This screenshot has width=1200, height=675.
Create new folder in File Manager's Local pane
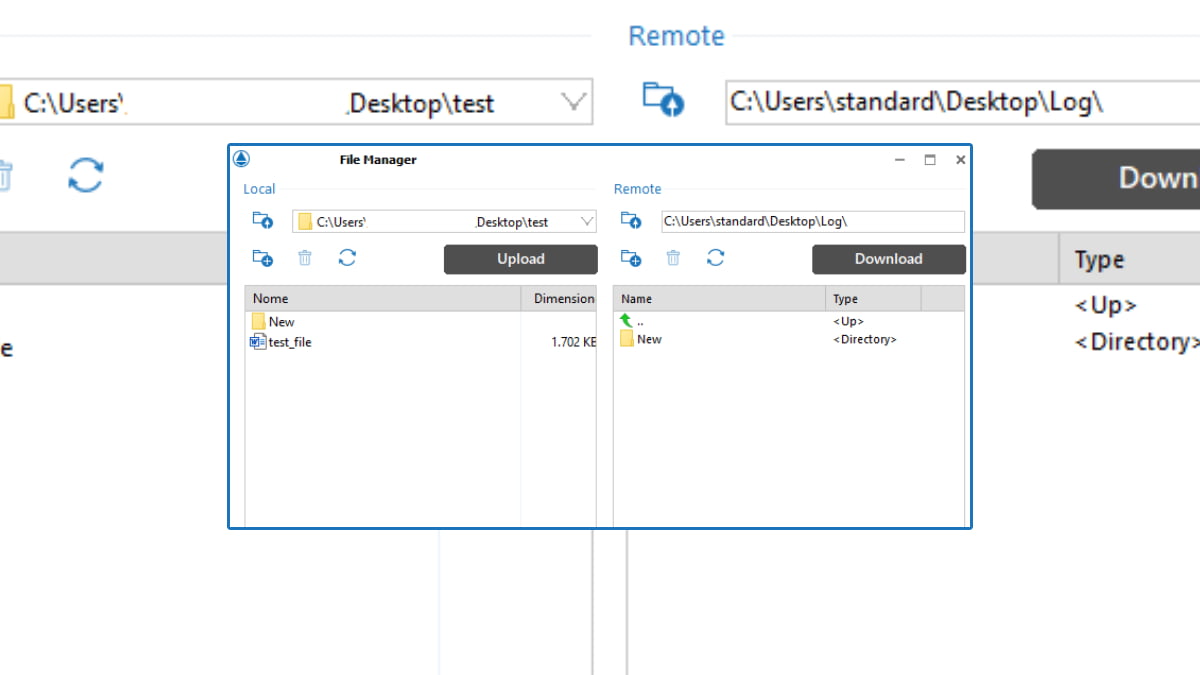click(x=262, y=258)
